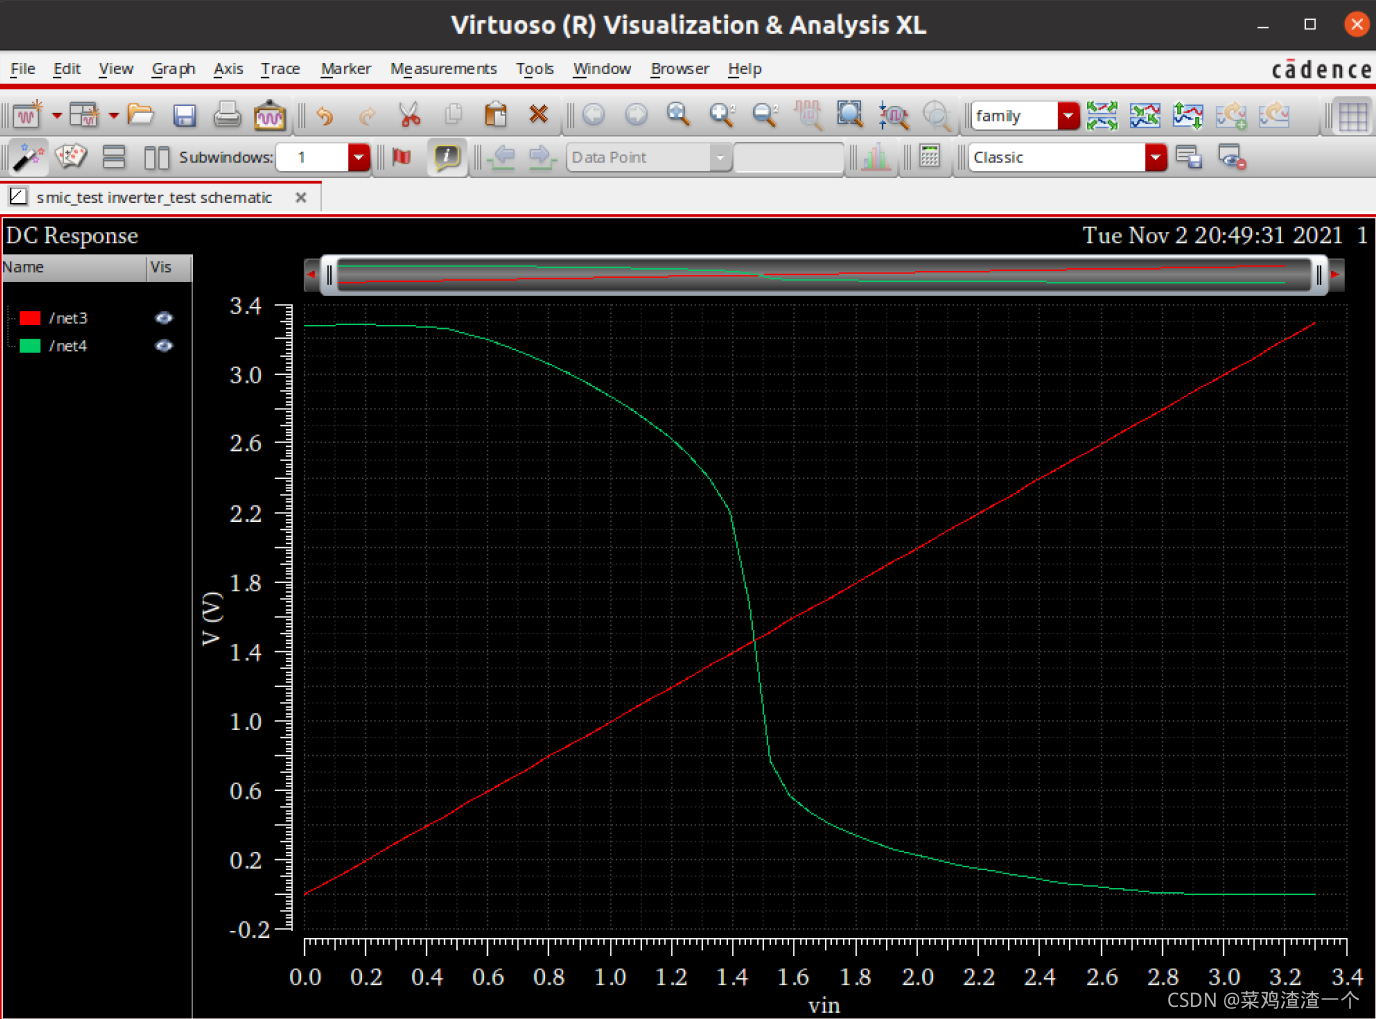Save the graph with the floppy disk icon
The image size is (1376, 1019).
pyautogui.click(x=184, y=116)
